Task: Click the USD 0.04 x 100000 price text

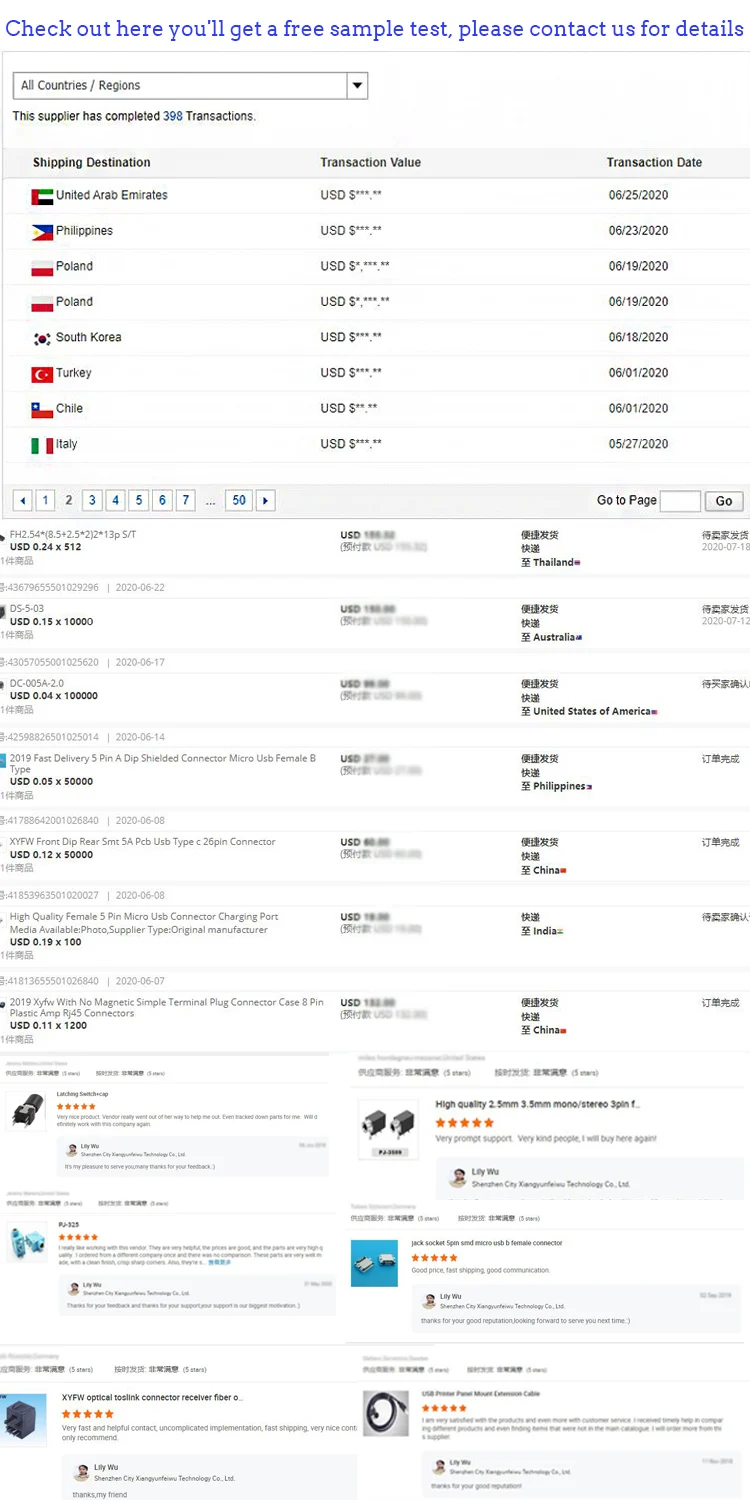Action: 54,696
